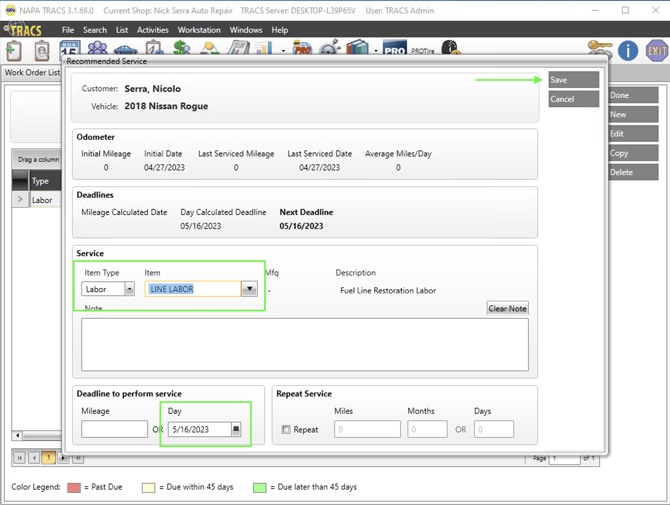
Task: Open the customers people icon in toolbar
Action: [x=97, y=49]
